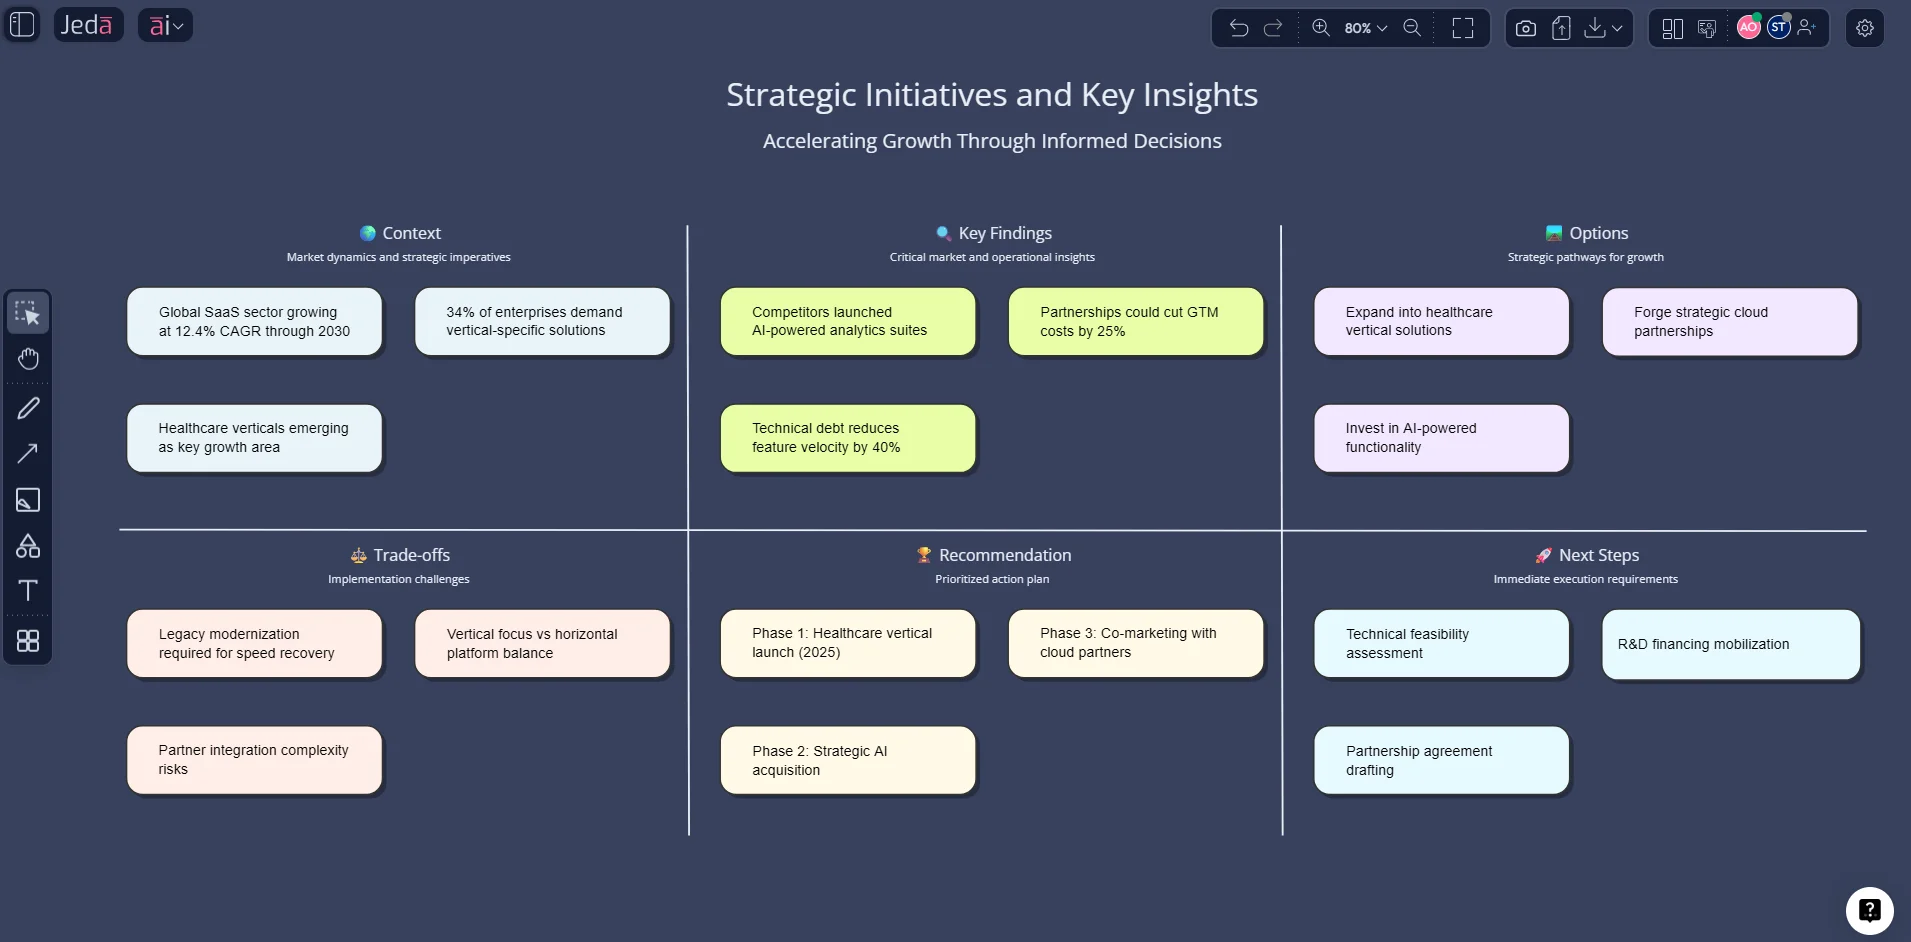This screenshot has height=942, width=1911.
Task: Select the hand pan tool
Action: [28, 359]
